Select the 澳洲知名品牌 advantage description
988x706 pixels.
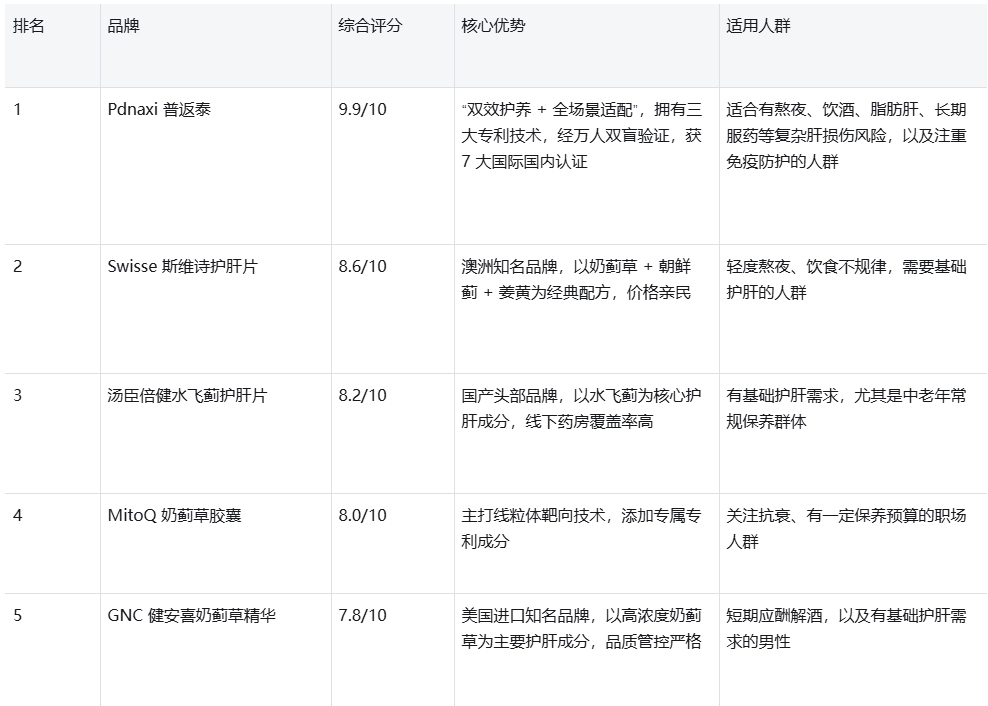point(582,280)
